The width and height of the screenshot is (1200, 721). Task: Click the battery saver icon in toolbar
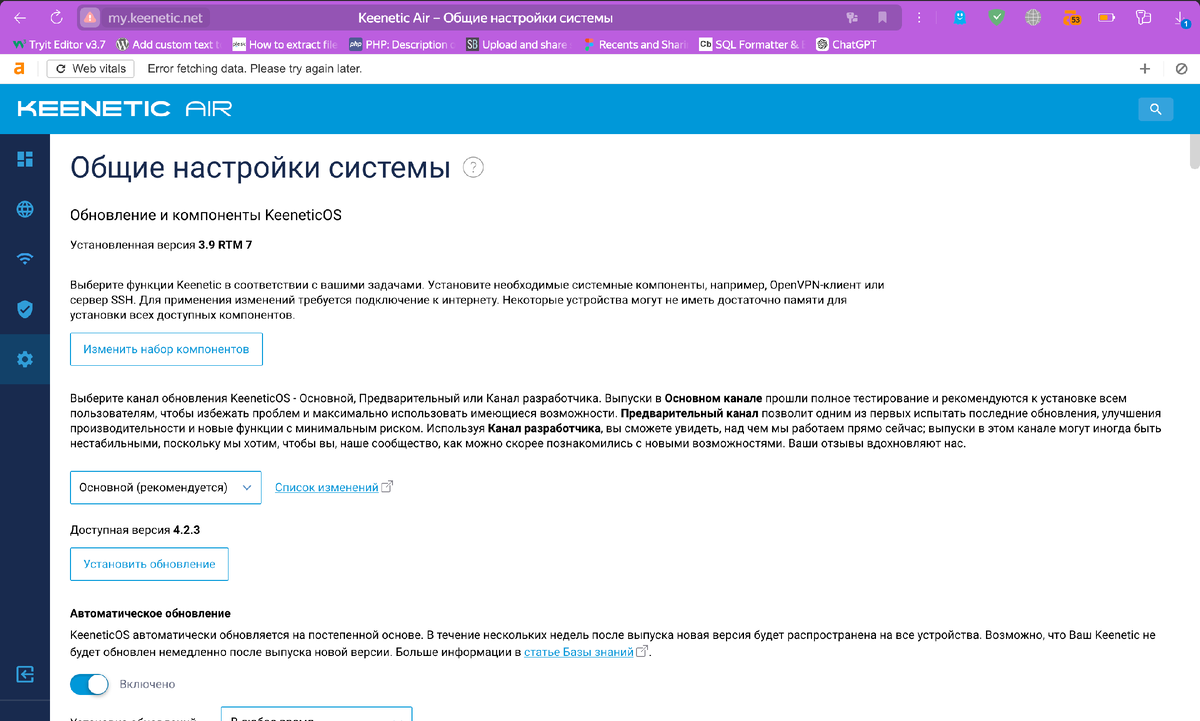(1106, 18)
